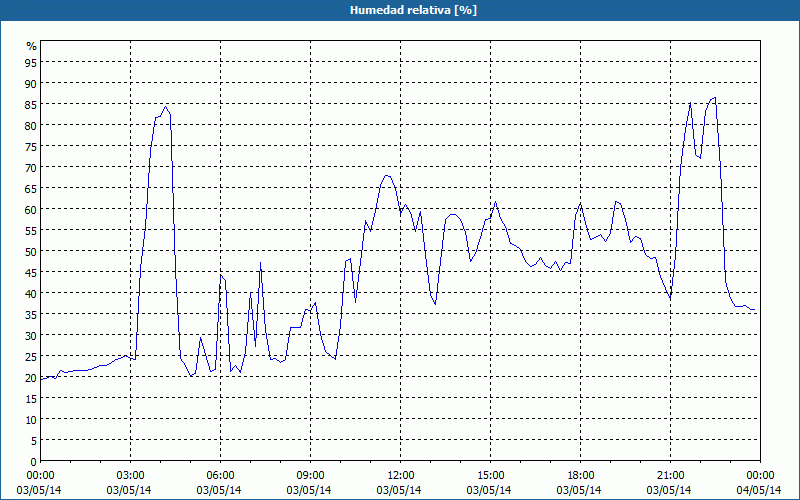This screenshot has height=500, width=800.
Task: Pick the 30 label on the humidity axis
Action: pyautogui.click(x=31, y=335)
